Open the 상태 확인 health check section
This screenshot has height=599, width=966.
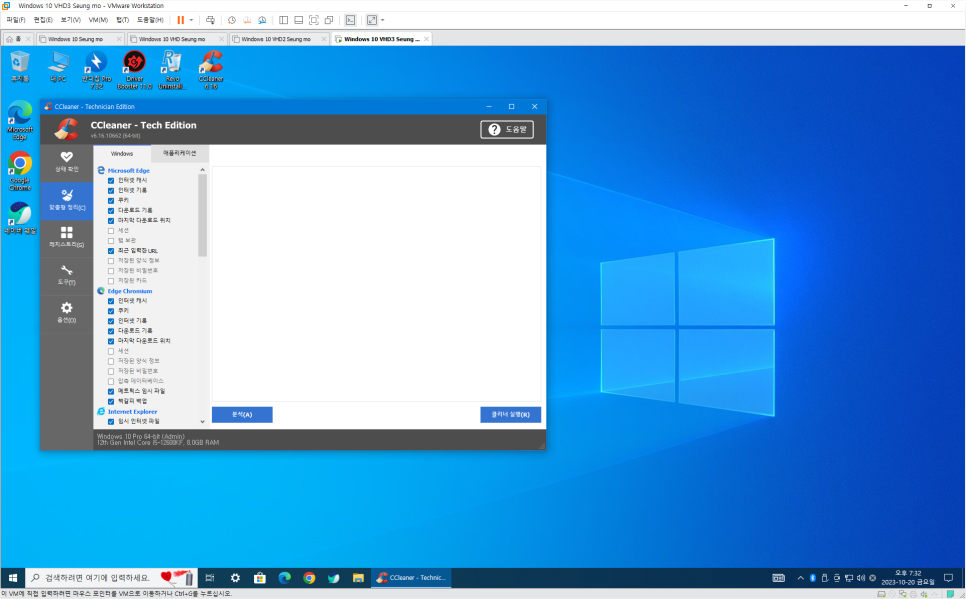(67, 162)
